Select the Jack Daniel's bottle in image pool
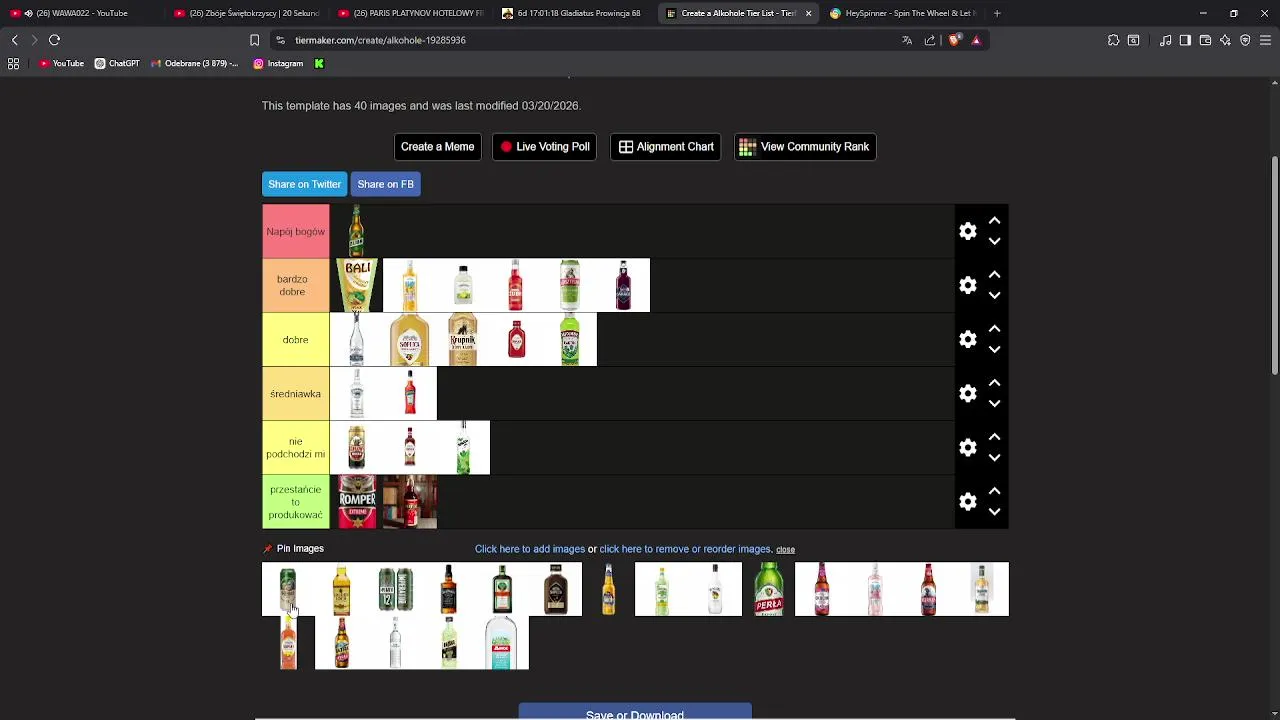 pos(448,589)
